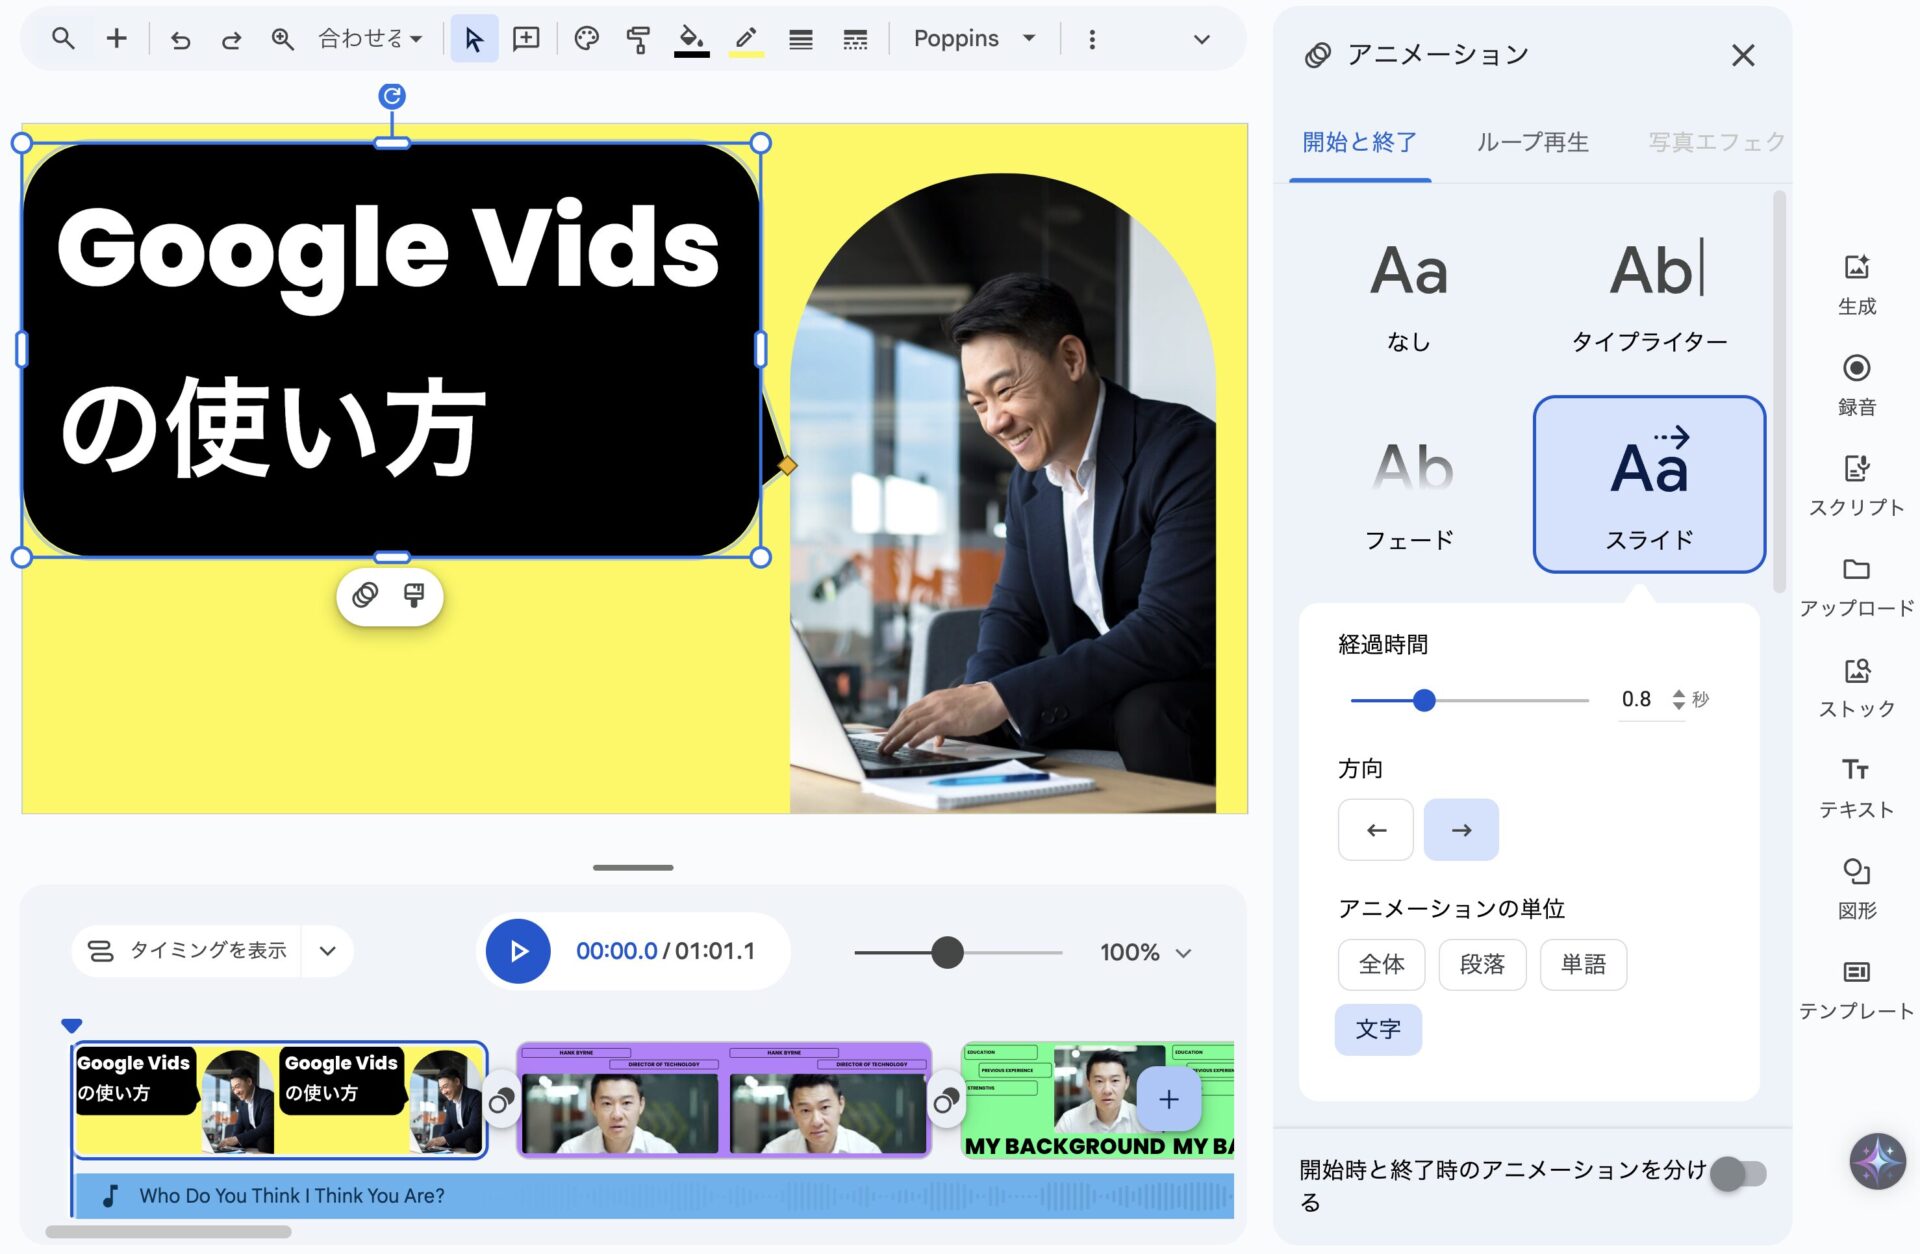Open the timeline 100% zoom dropdown
This screenshot has height=1254, width=1920.
coord(1146,952)
